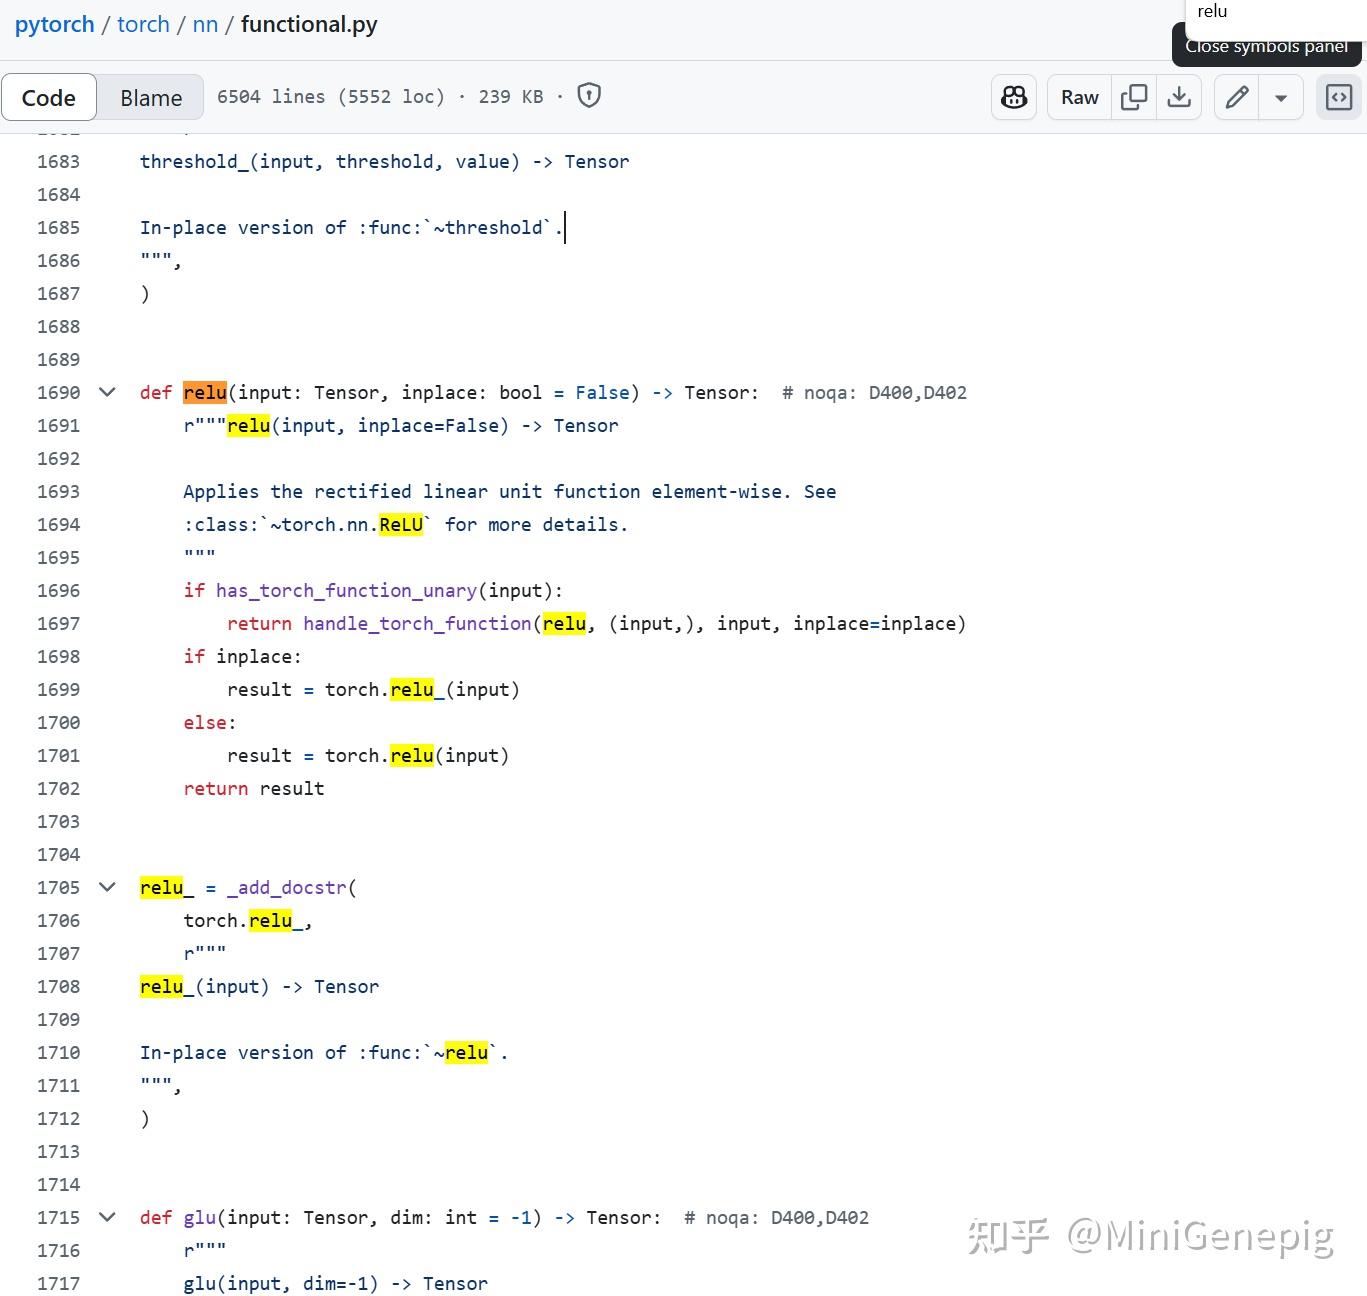Close the symbols panel icon
This screenshot has width=1367, height=1296.
1339,97
